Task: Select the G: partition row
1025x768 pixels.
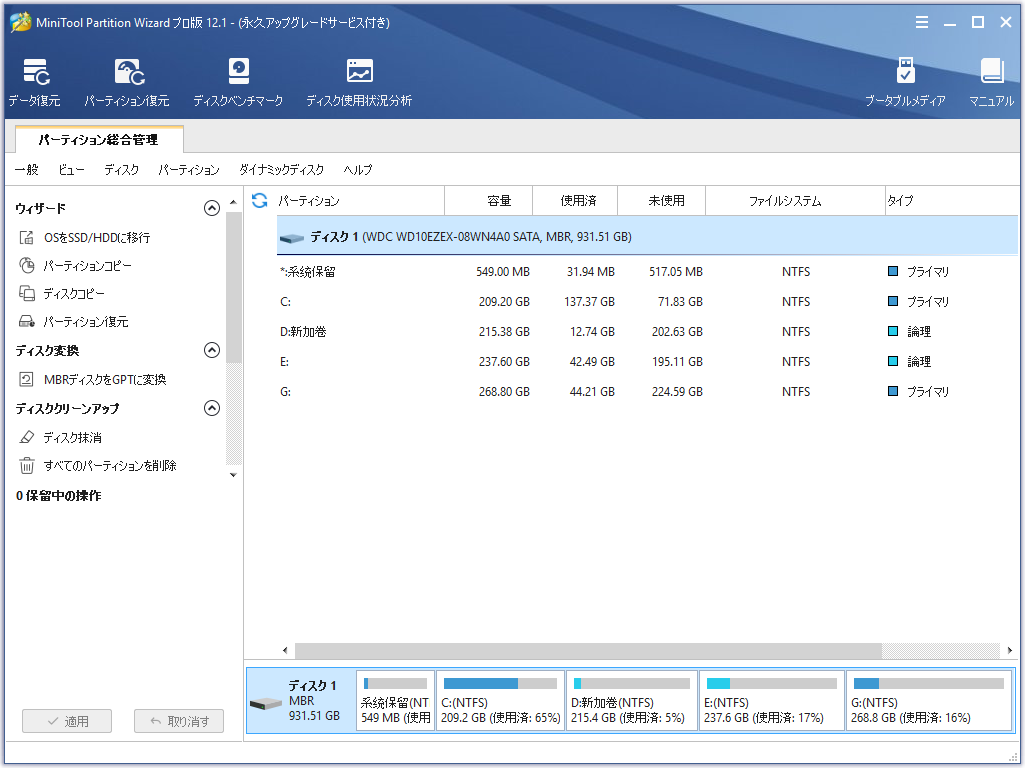Action: (x=647, y=392)
